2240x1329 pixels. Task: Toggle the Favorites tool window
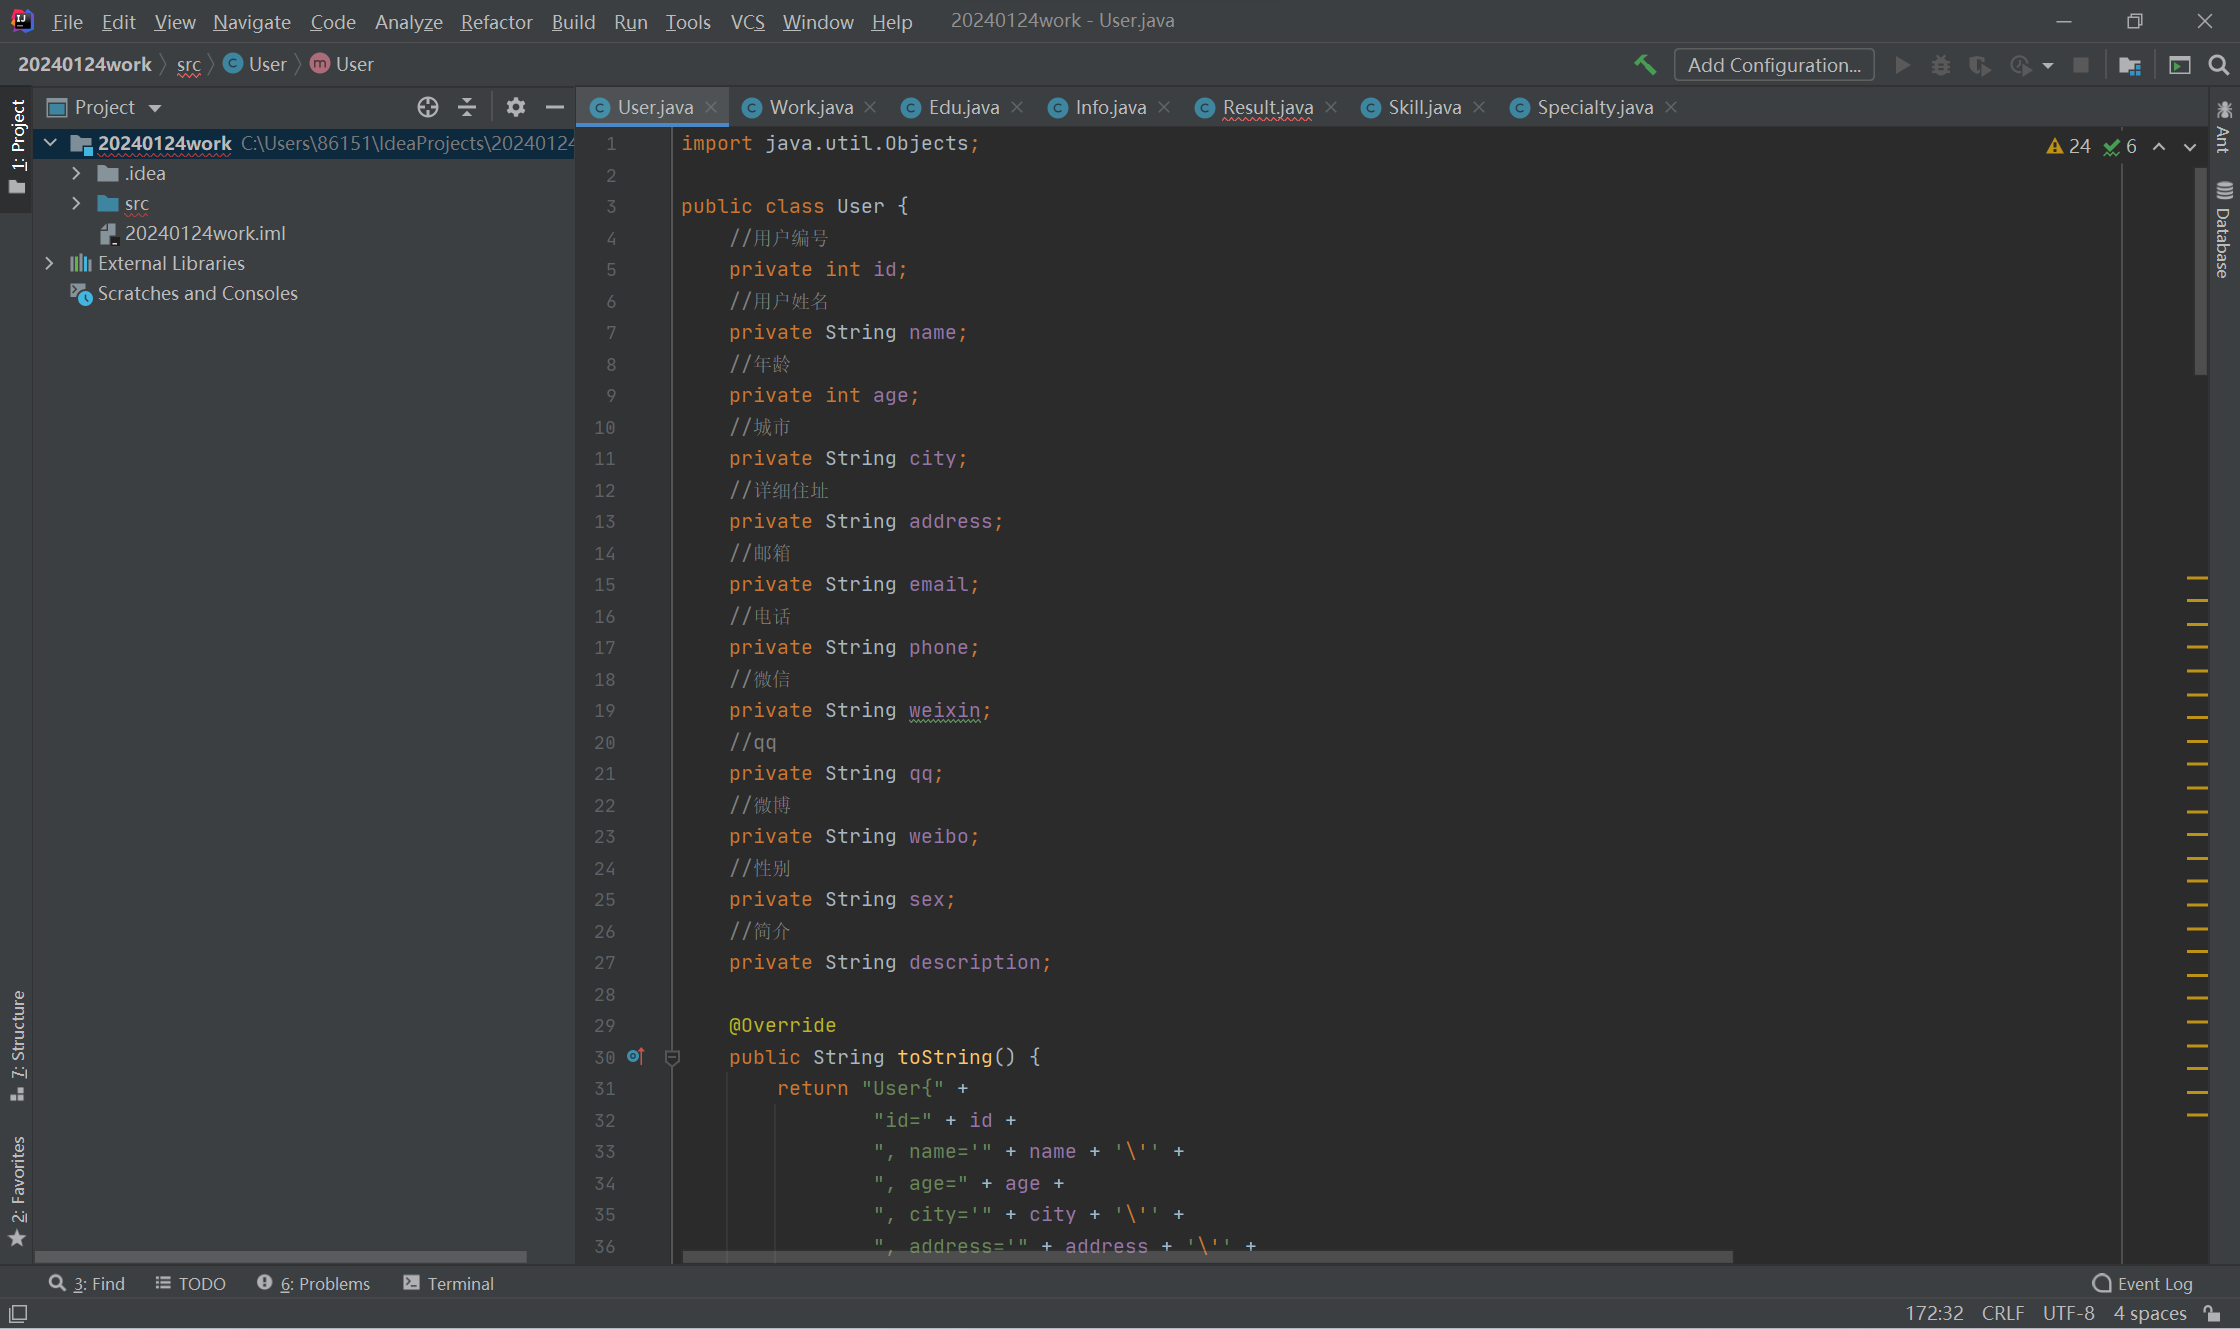point(17,1190)
